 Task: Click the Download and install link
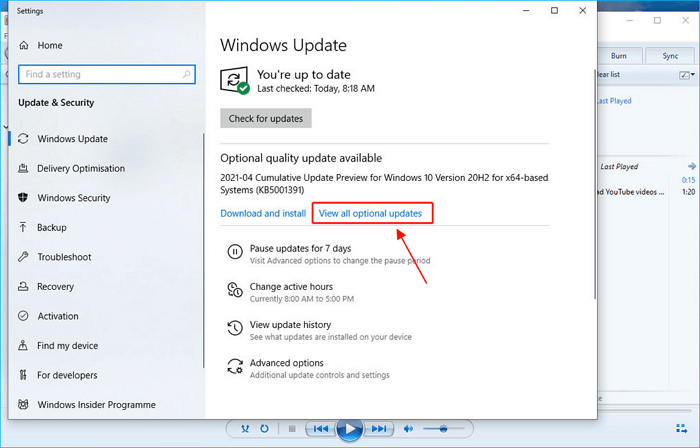[263, 213]
